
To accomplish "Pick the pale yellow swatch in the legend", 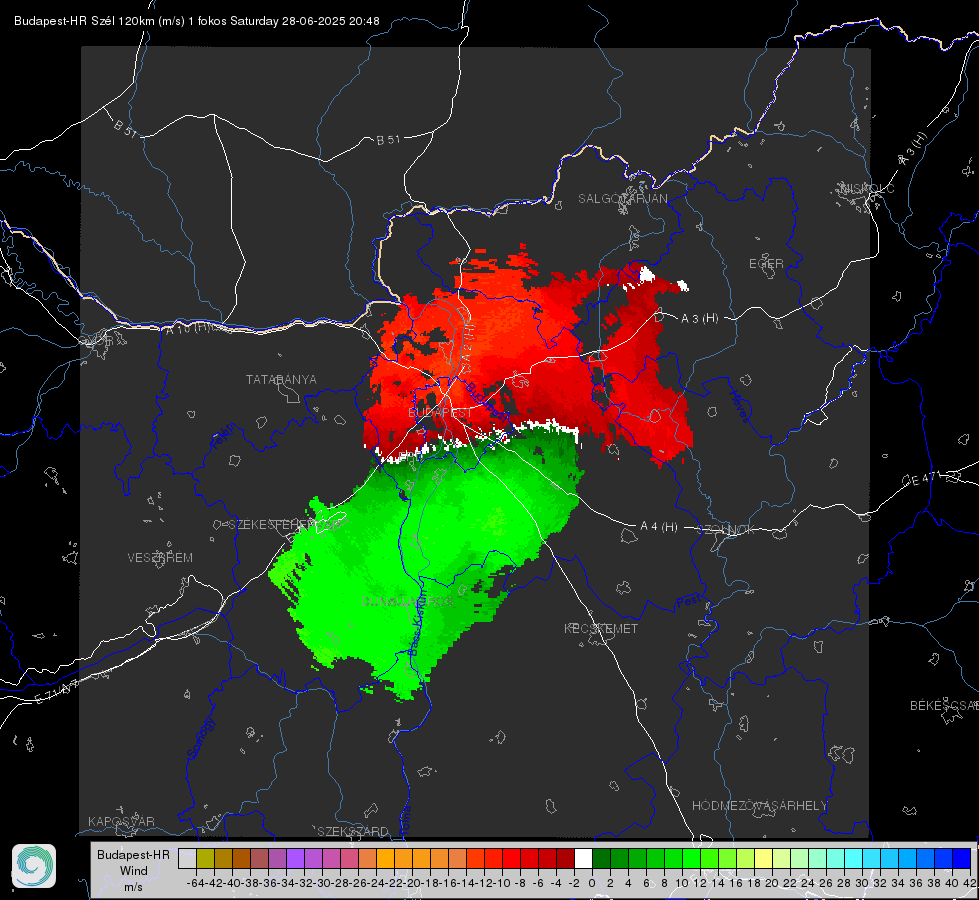I will tap(764, 858).
